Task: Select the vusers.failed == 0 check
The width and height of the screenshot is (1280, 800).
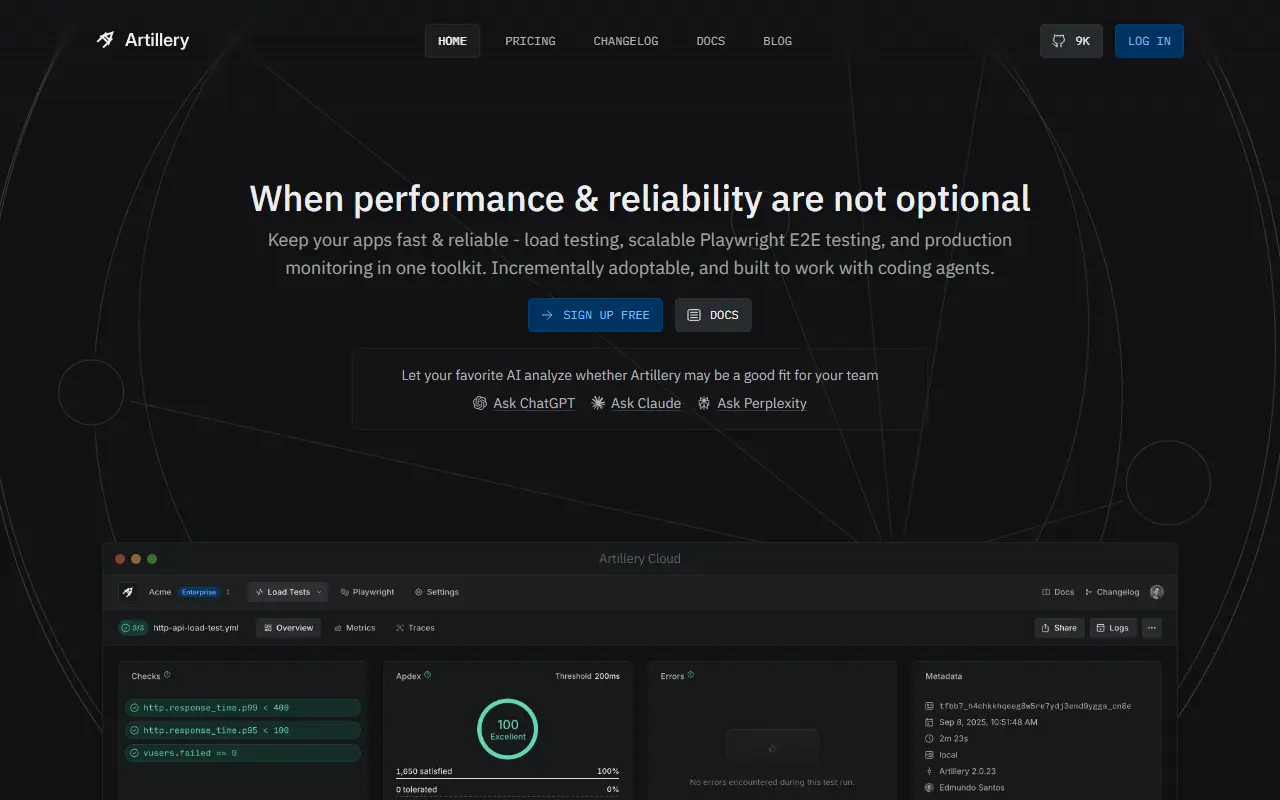Action: pyautogui.click(x=243, y=753)
